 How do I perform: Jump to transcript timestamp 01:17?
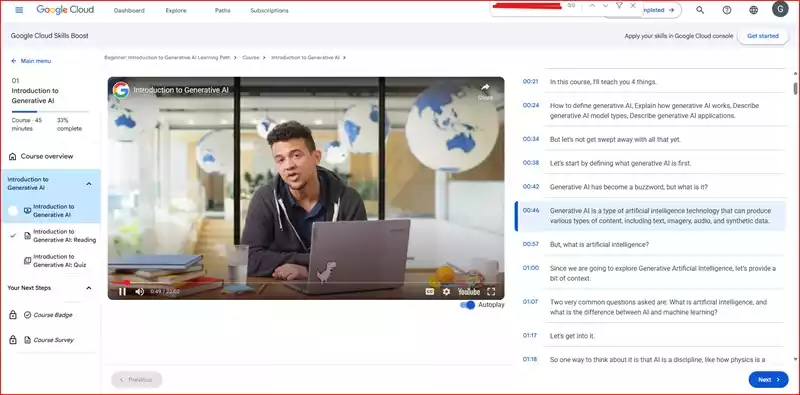click(x=531, y=335)
